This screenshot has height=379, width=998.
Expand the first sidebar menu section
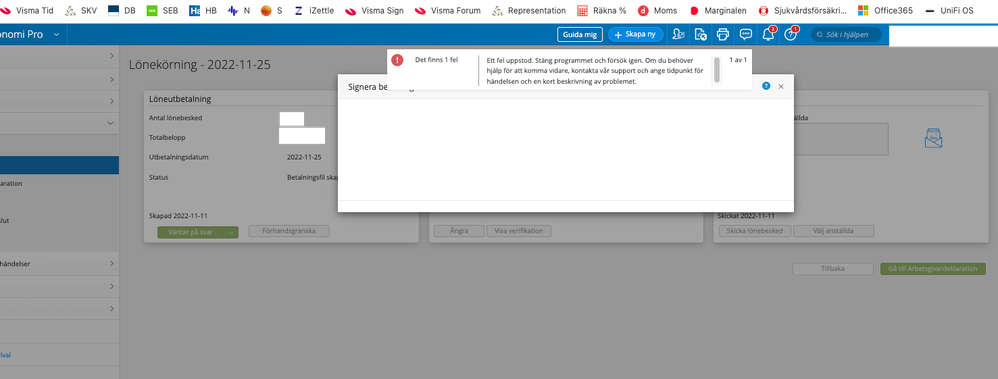pyautogui.click(x=111, y=56)
